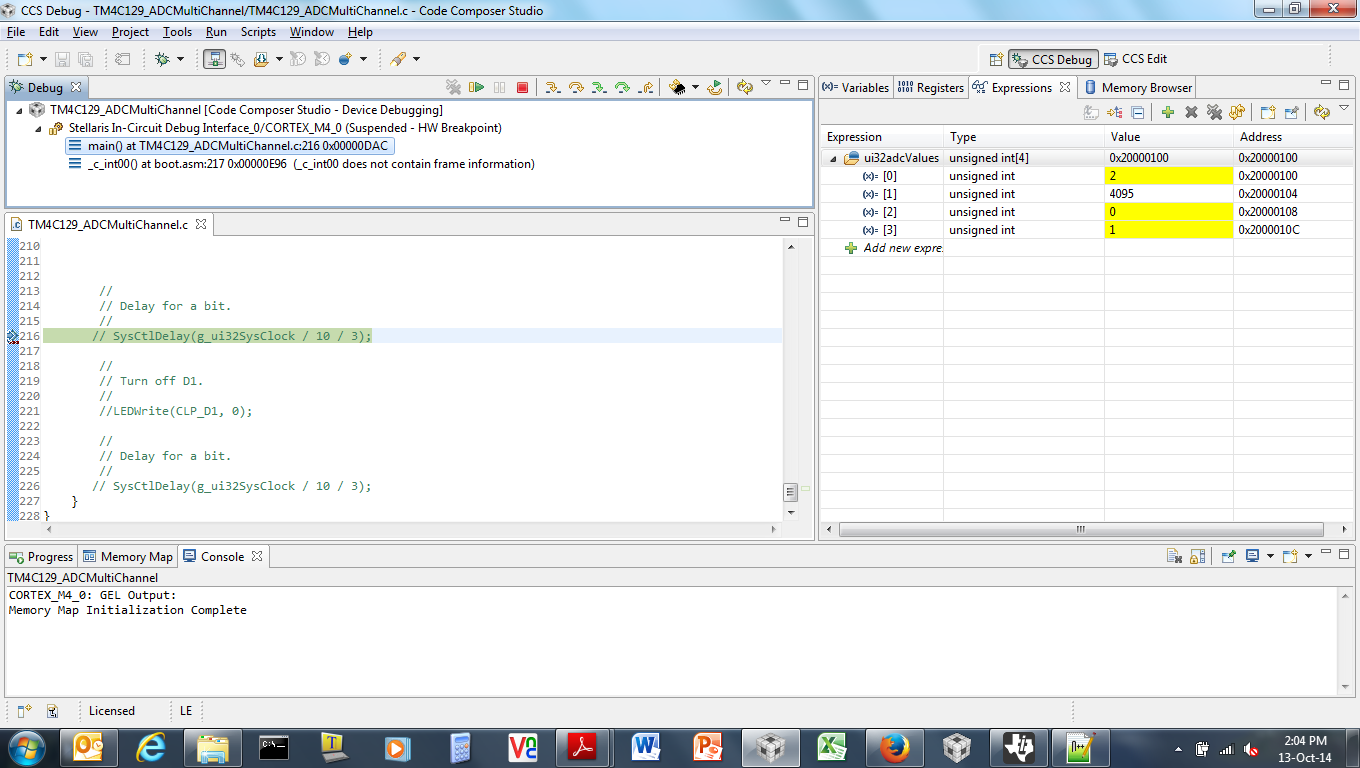Click the Windows Start button
Viewport: 1360px width, 768px height.
[x=25, y=747]
